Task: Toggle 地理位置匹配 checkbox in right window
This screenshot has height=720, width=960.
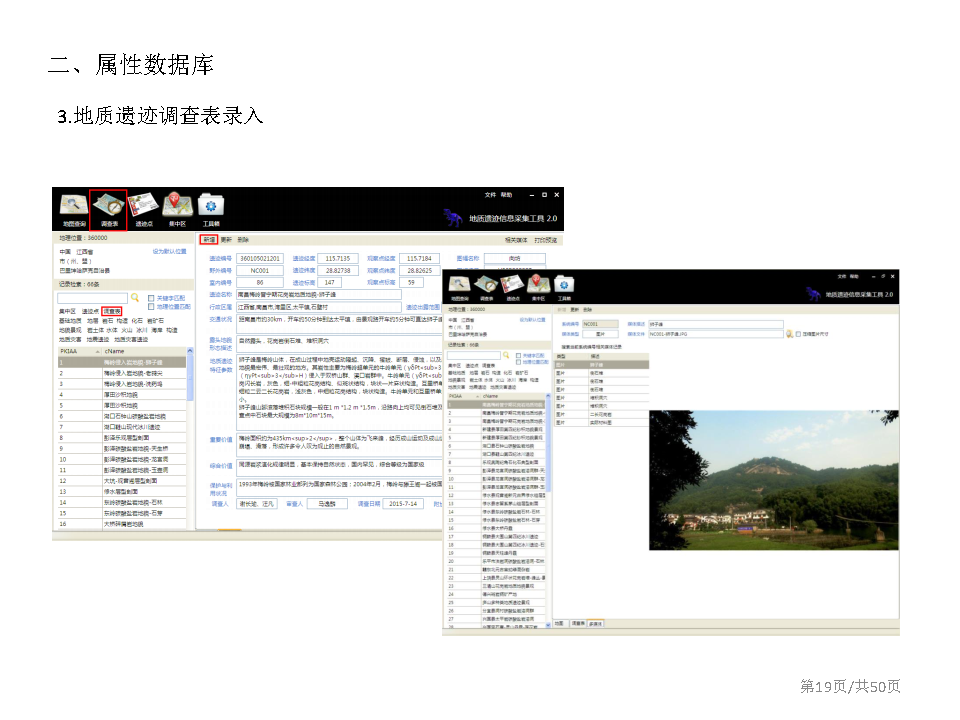Action: 519,362
